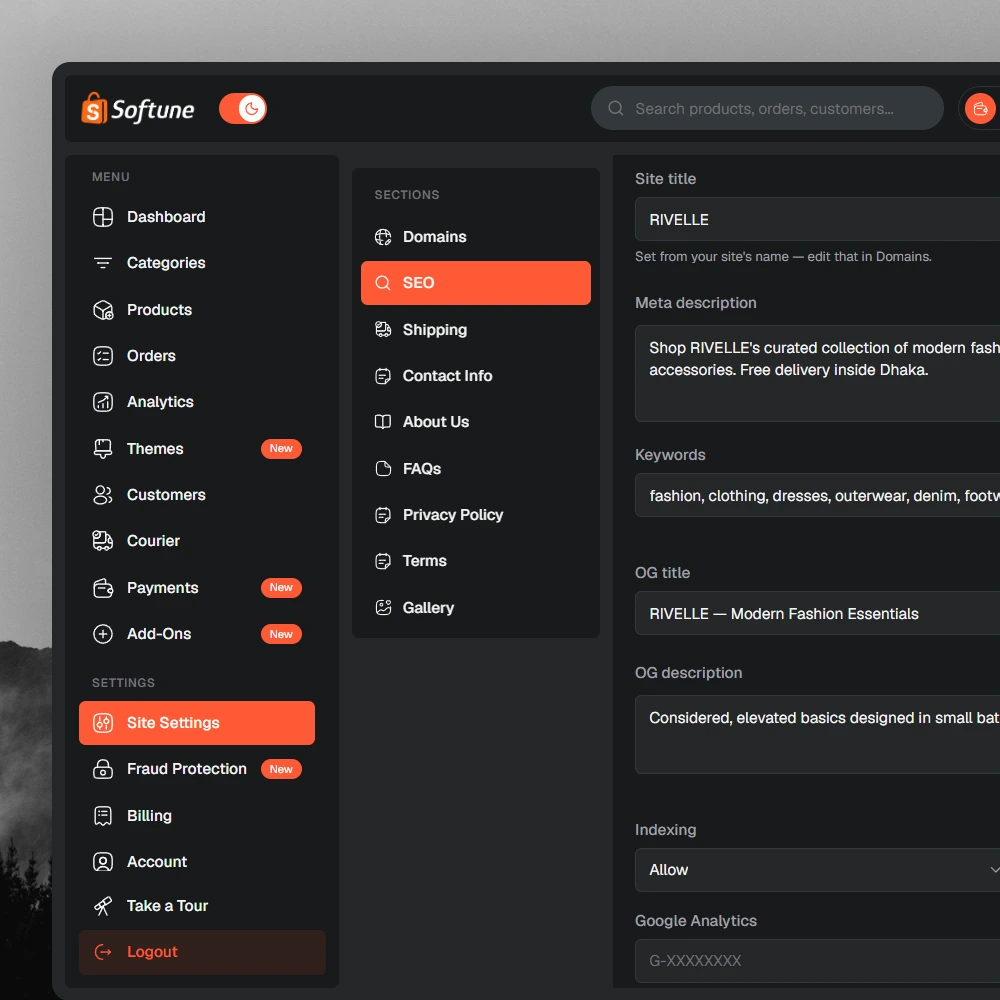Select the Terms section

(x=476, y=561)
